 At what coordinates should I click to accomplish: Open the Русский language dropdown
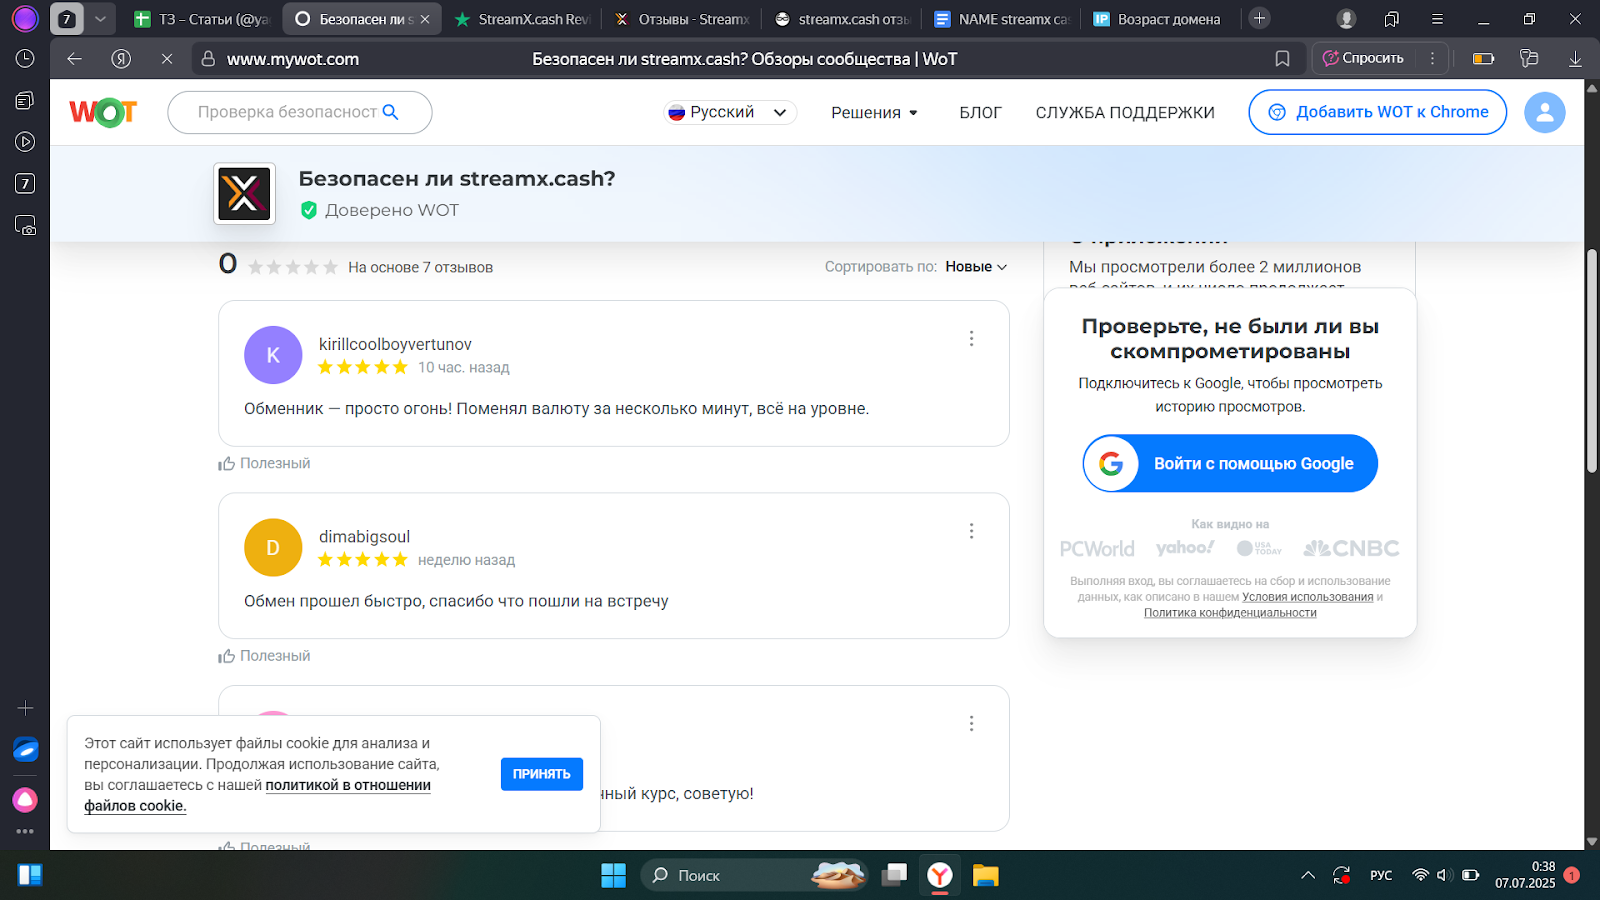pyautogui.click(x=730, y=112)
